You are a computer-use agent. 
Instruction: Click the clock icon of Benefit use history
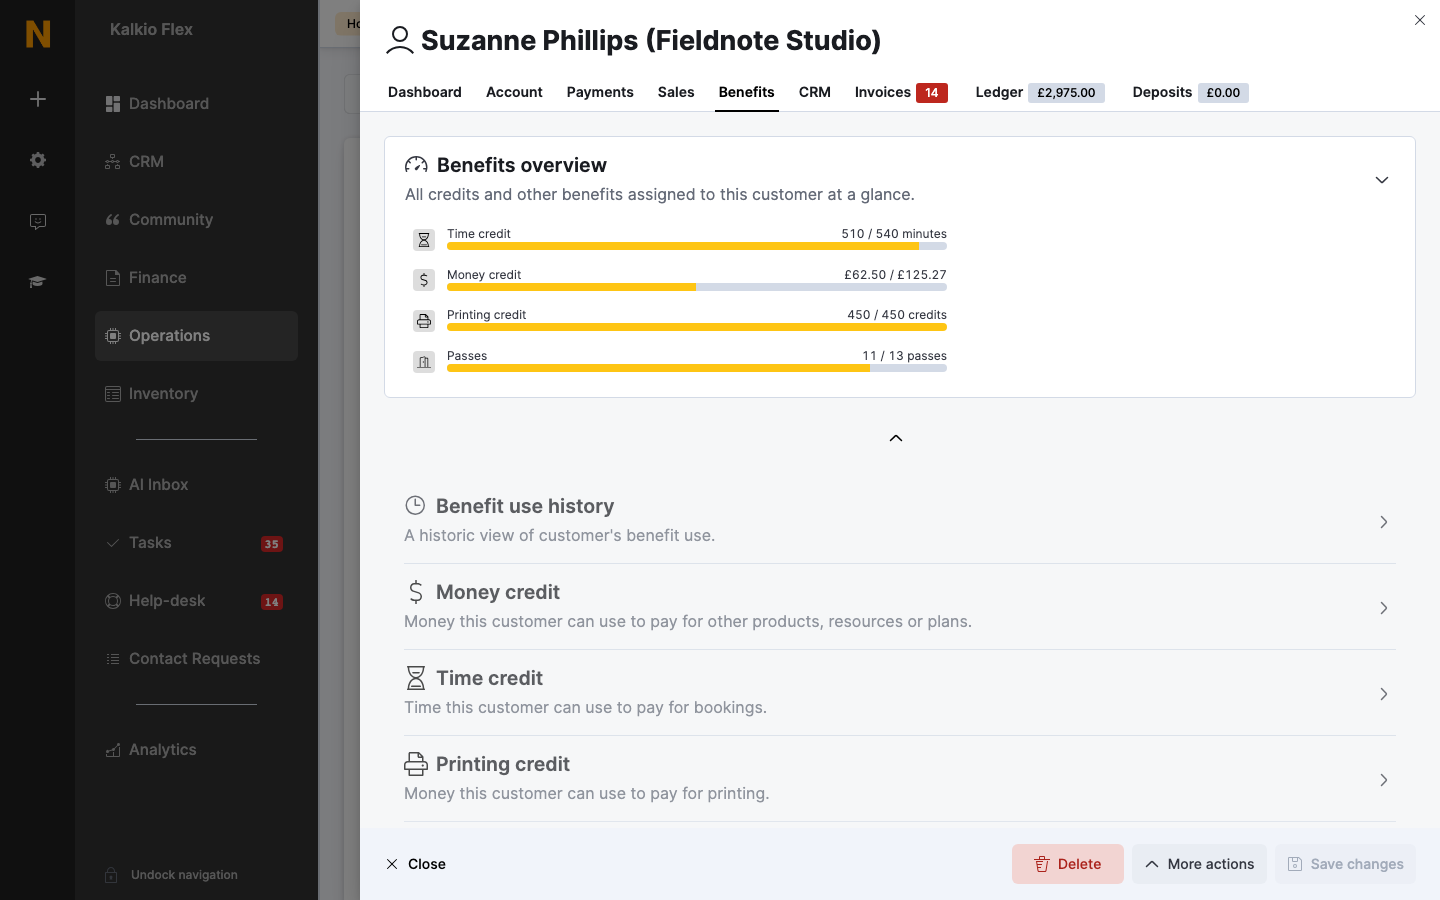[x=415, y=506]
